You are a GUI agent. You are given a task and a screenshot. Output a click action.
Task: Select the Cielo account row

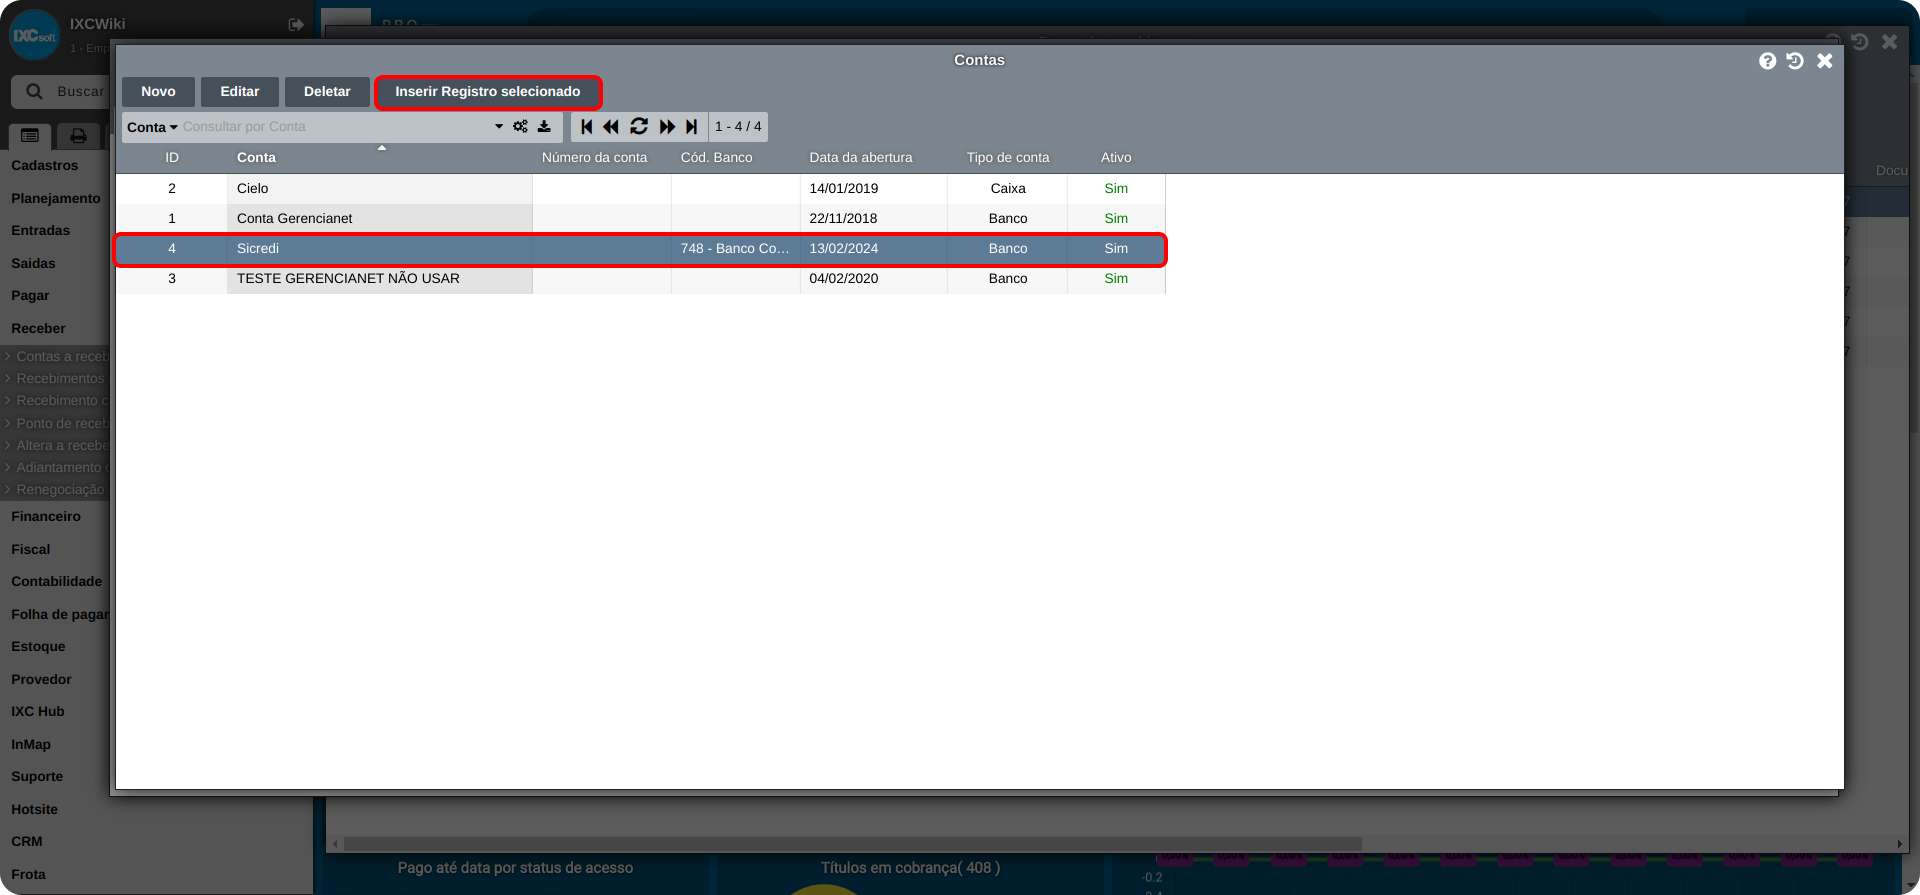pos(640,189)
